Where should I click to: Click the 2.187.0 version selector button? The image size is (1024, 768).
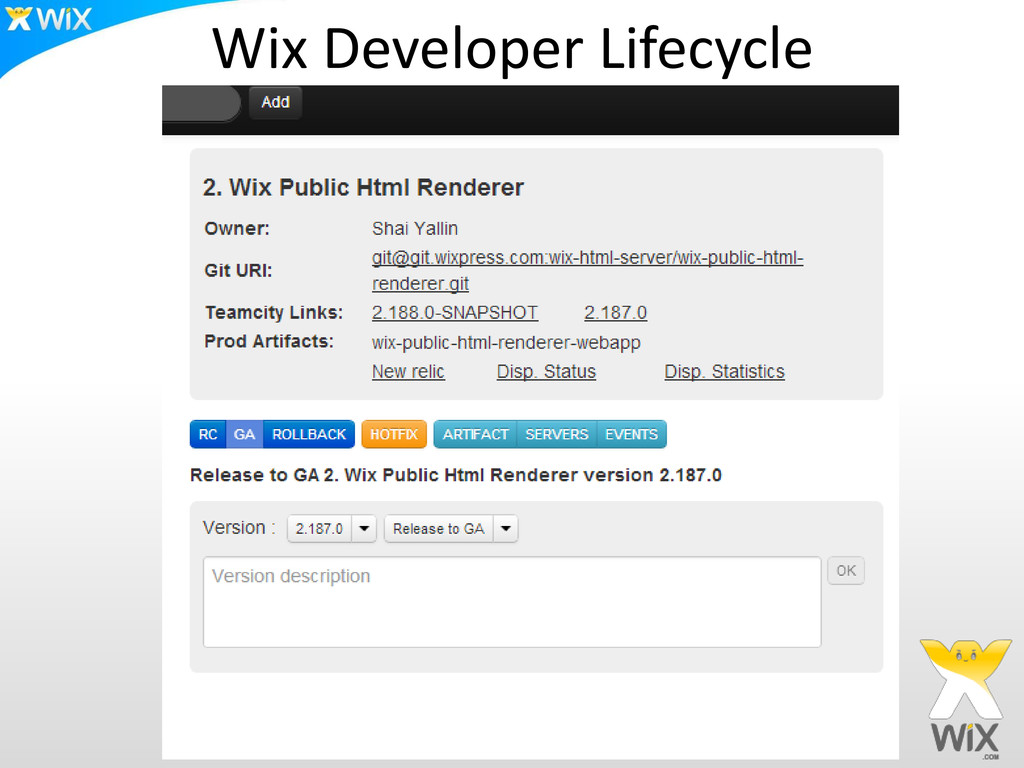[319, 528]
